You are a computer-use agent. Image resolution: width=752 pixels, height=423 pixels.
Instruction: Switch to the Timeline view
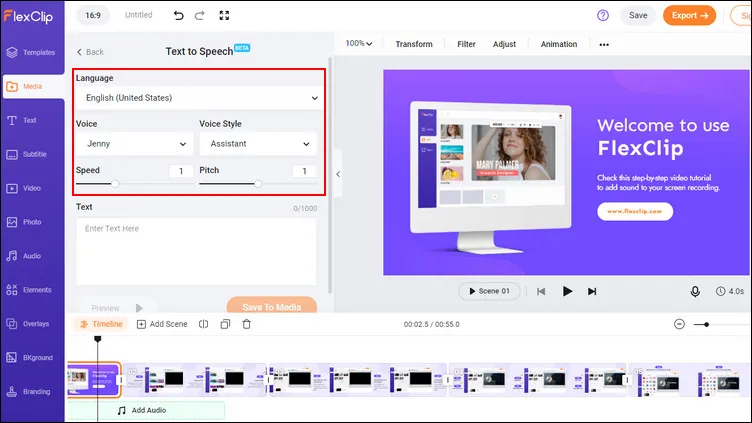101,324
